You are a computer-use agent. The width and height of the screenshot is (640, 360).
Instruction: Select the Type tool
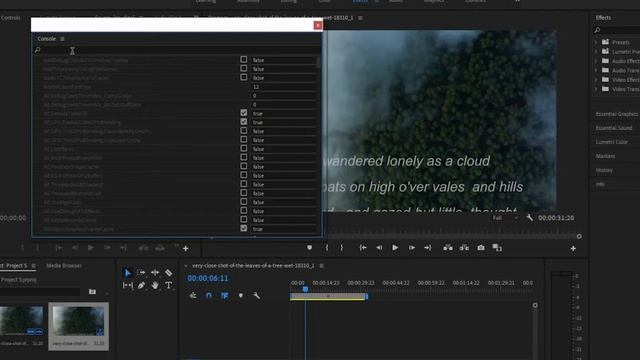169,285
